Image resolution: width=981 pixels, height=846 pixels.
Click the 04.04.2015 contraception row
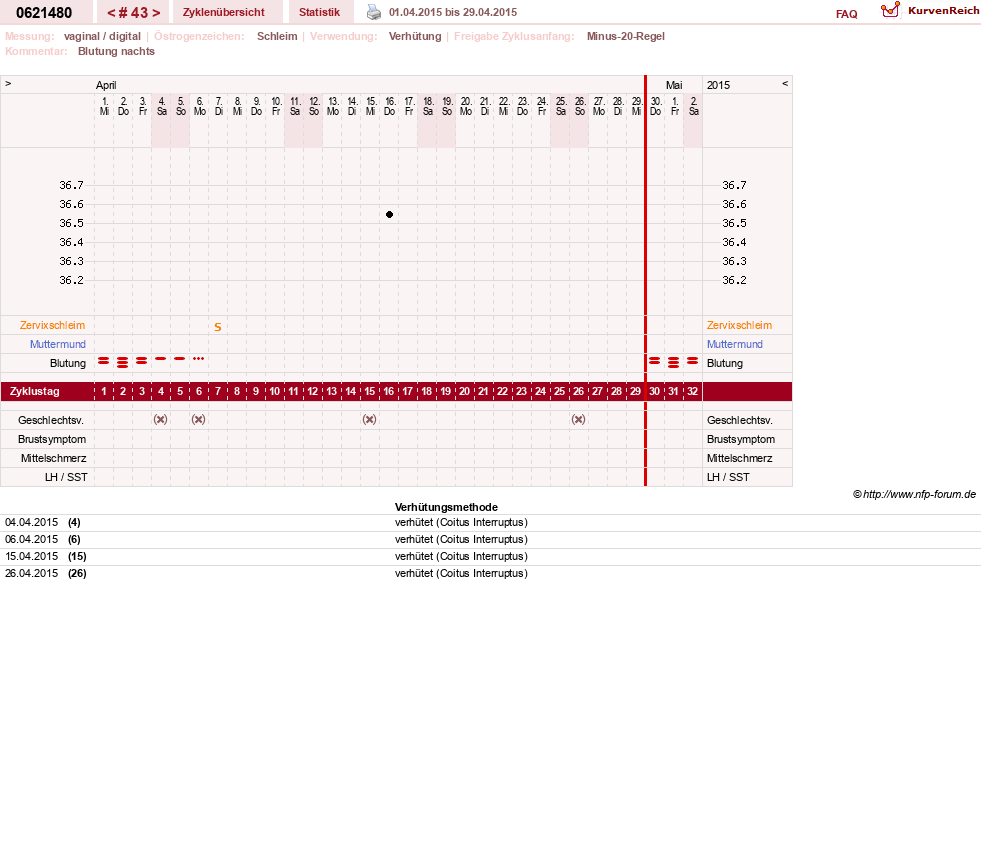pos(490,522)
